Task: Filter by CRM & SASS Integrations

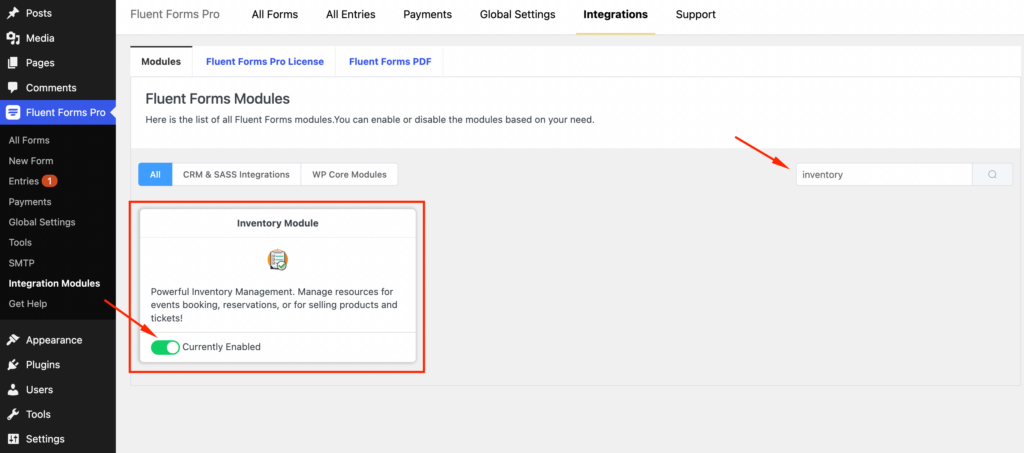Action: 236,174
